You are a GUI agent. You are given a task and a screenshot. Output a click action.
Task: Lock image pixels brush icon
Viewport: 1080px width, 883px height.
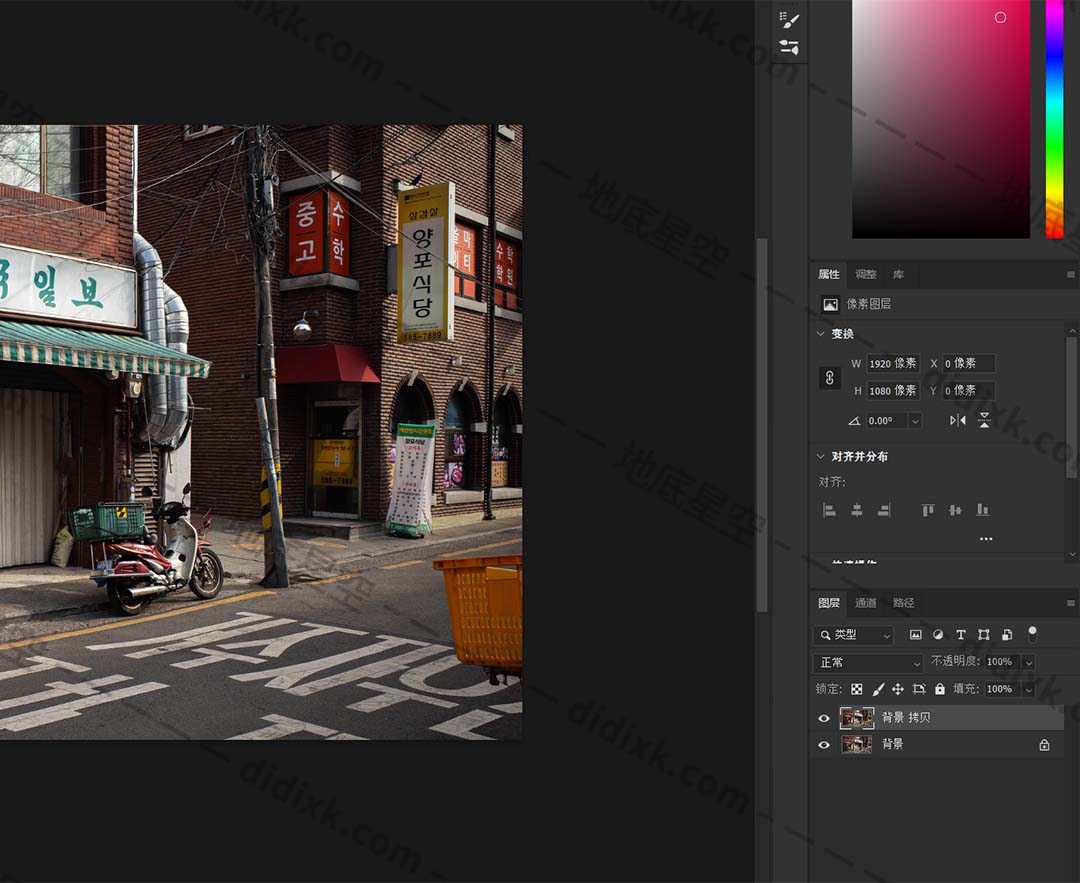(878, 689)
